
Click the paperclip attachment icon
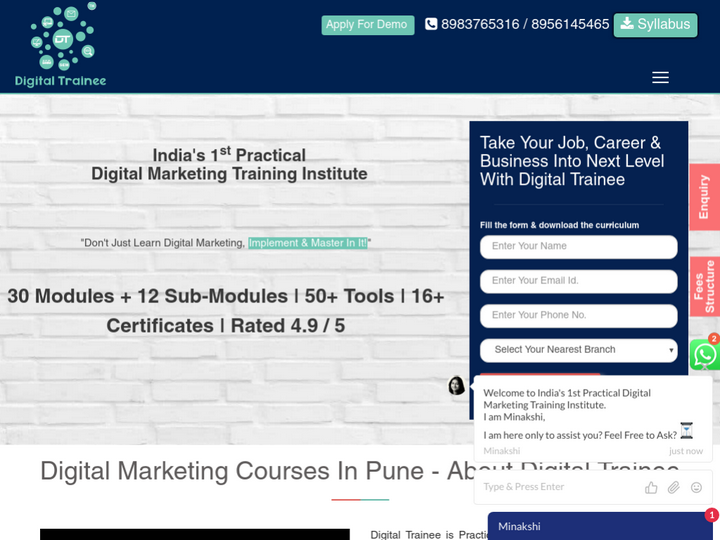(674, 487)
